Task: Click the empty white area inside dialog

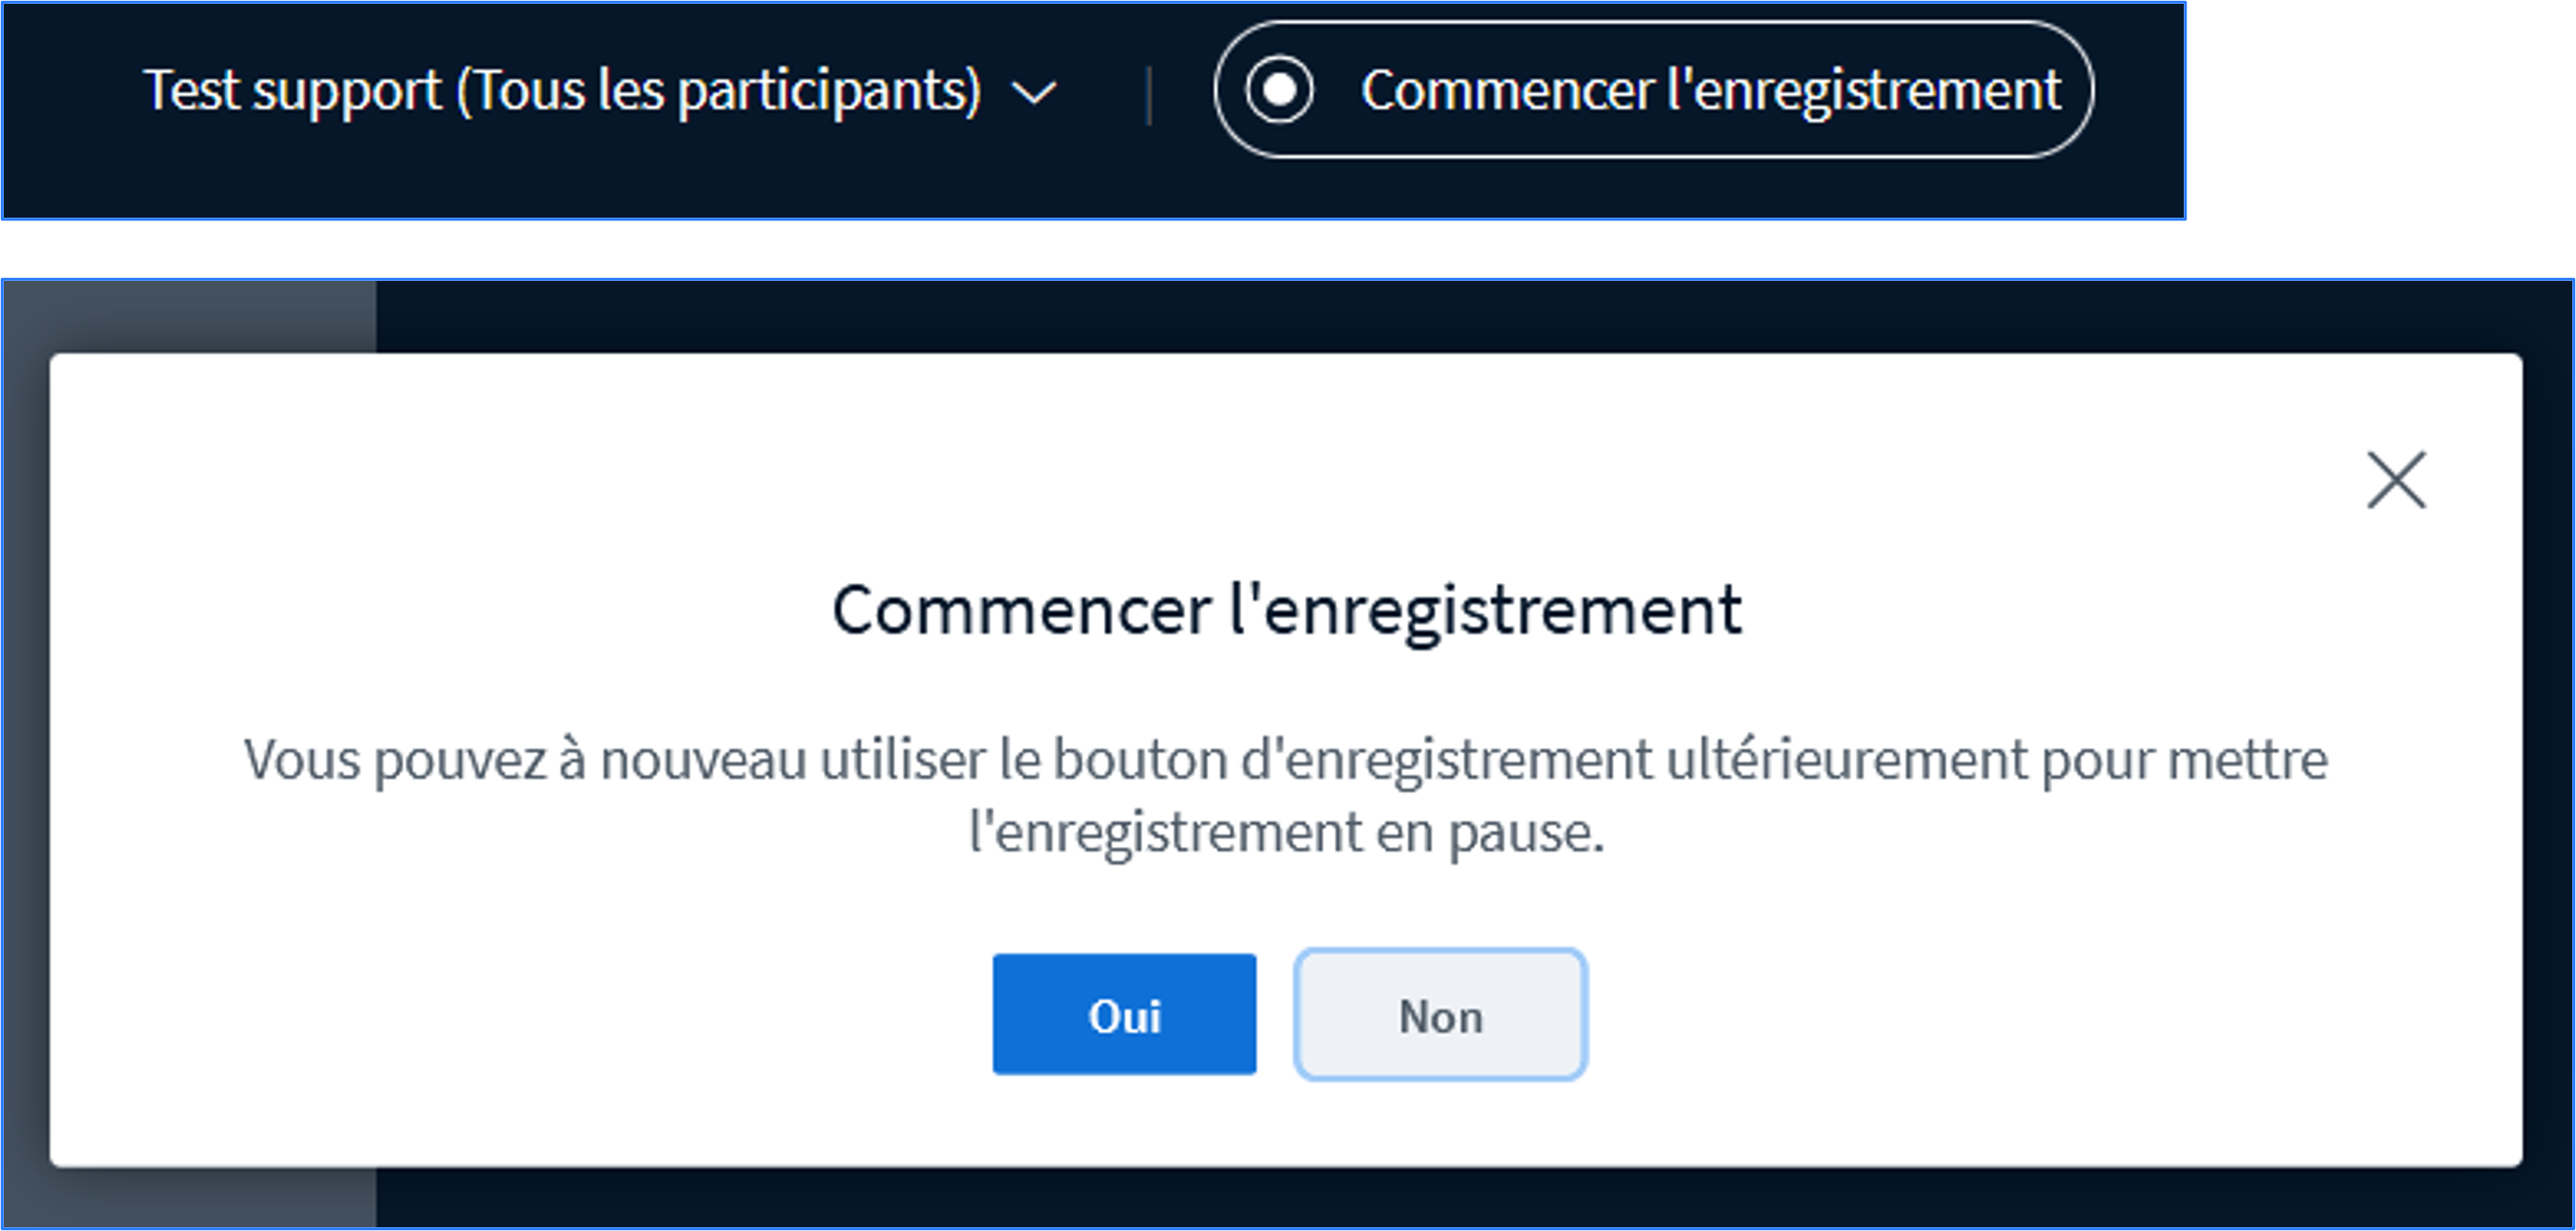Action: pyautogui.click(x=500, y=1000)
